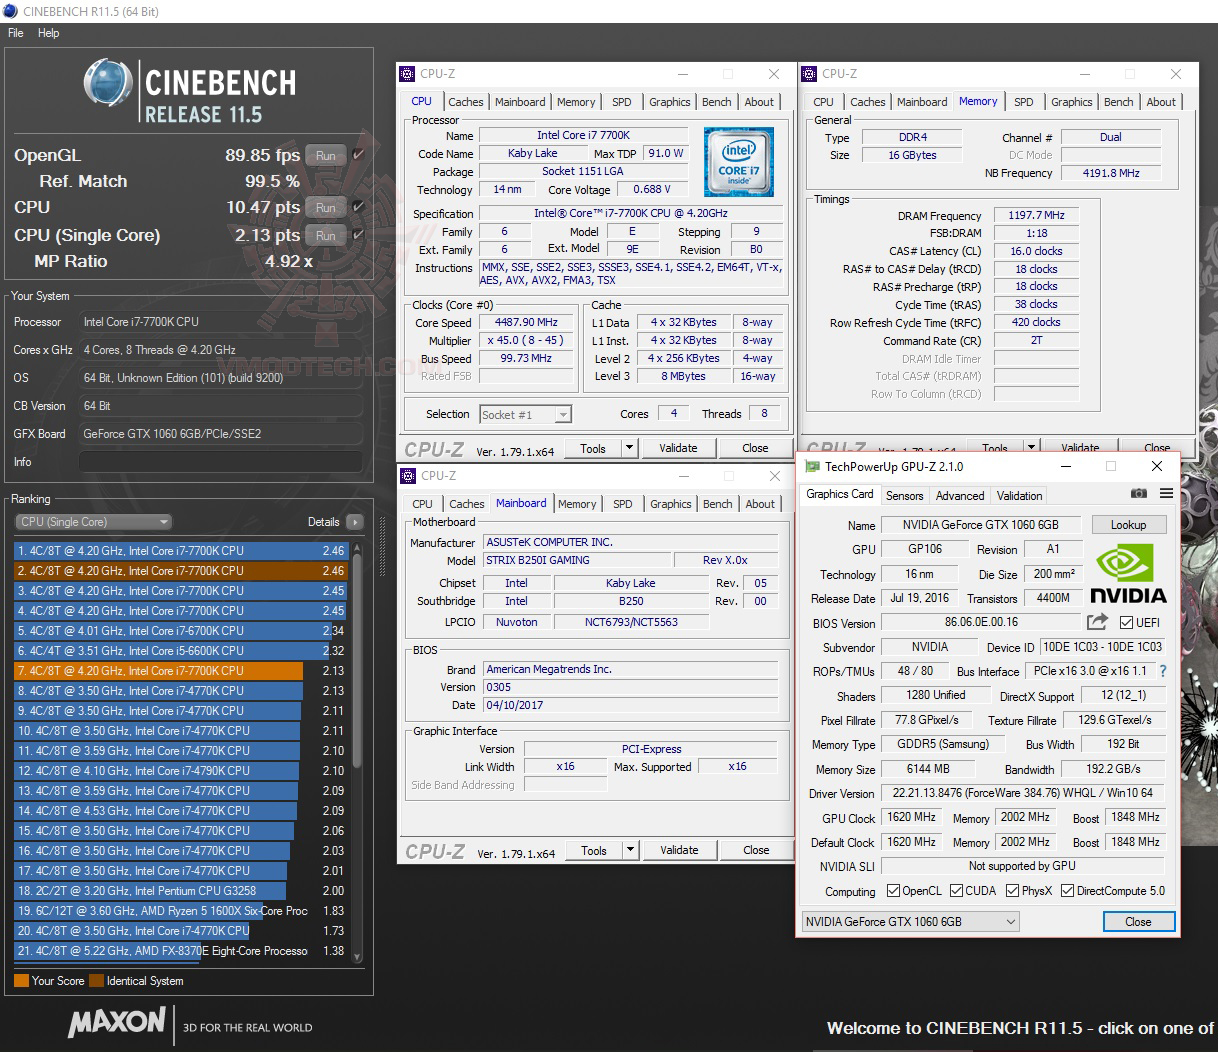Click Validate in the Mainboard CPU-Z window
Image resolution: width=1218 pixels, height=1052 pixels.
pos(680,850)
